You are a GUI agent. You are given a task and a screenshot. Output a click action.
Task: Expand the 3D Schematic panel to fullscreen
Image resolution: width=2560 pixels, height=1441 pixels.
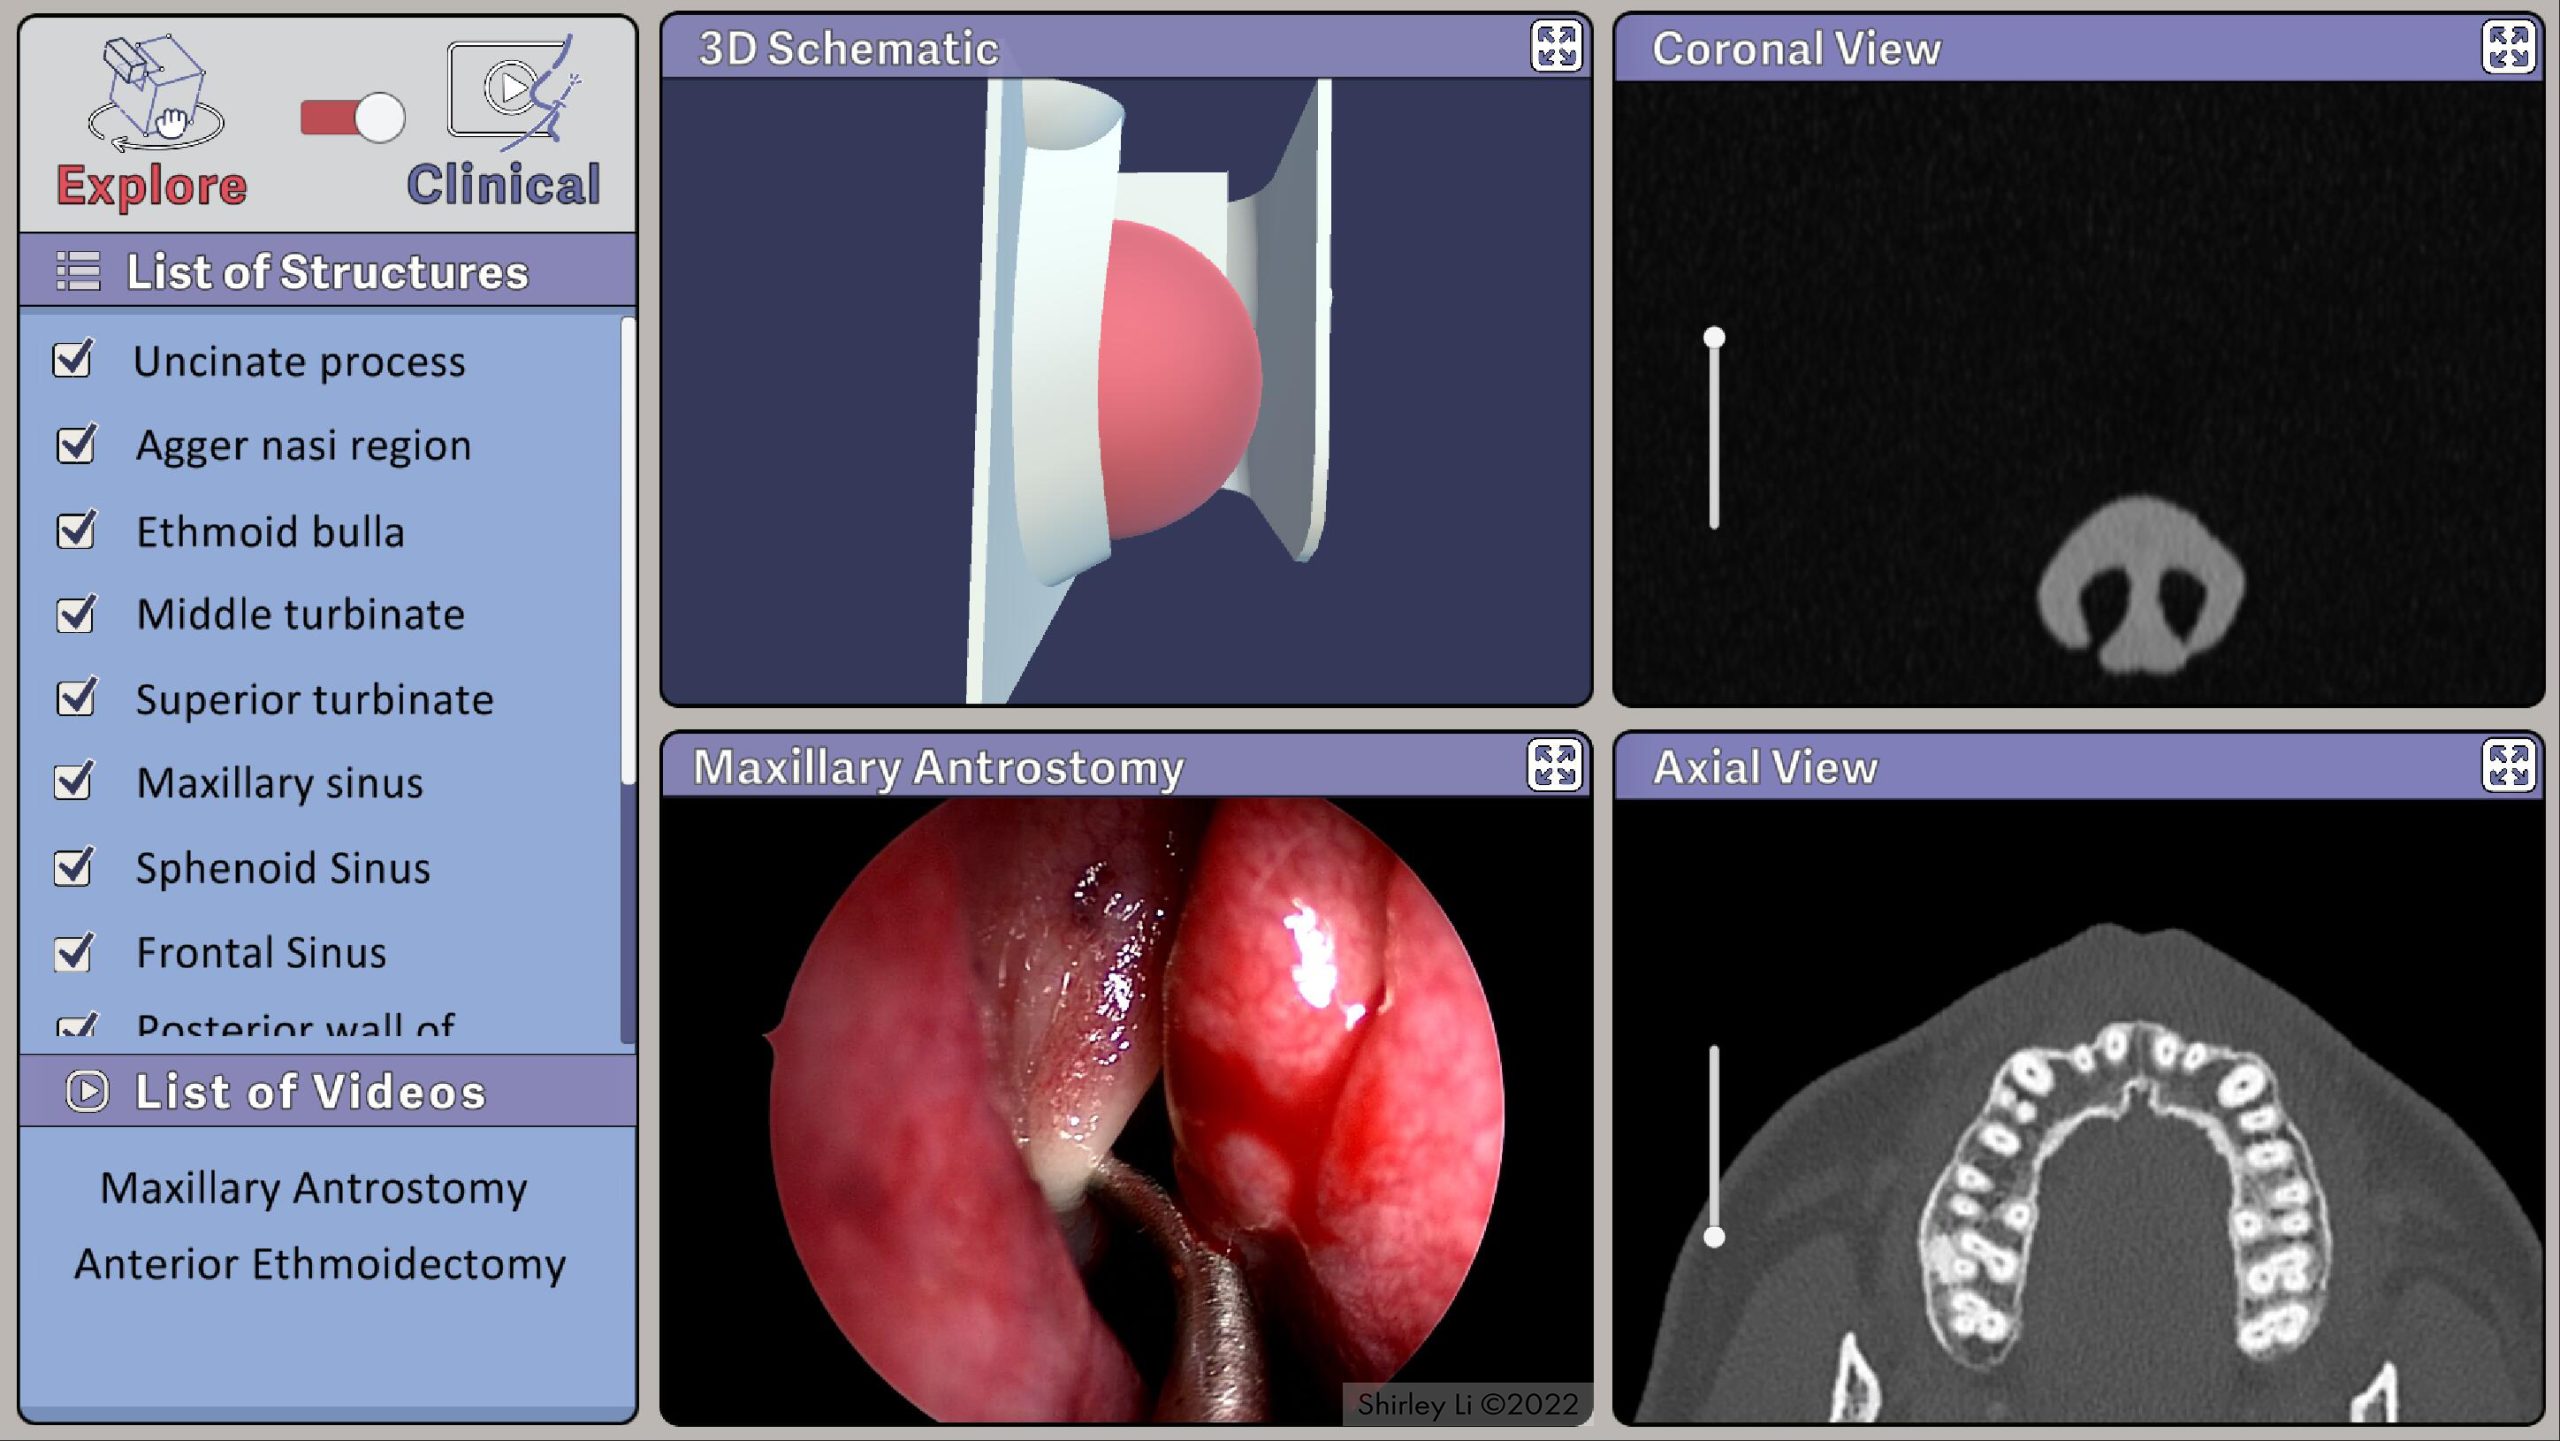pos(1556,47)
